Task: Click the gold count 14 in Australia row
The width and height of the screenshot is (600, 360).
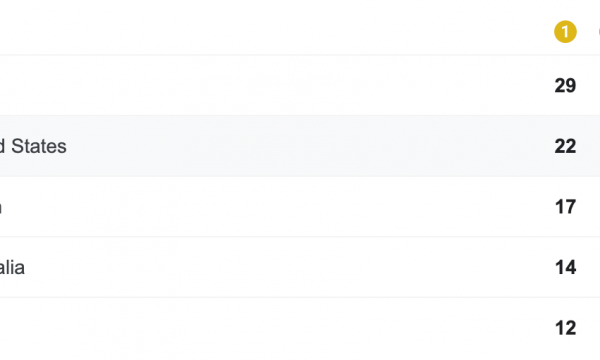Action: (565, 267)
